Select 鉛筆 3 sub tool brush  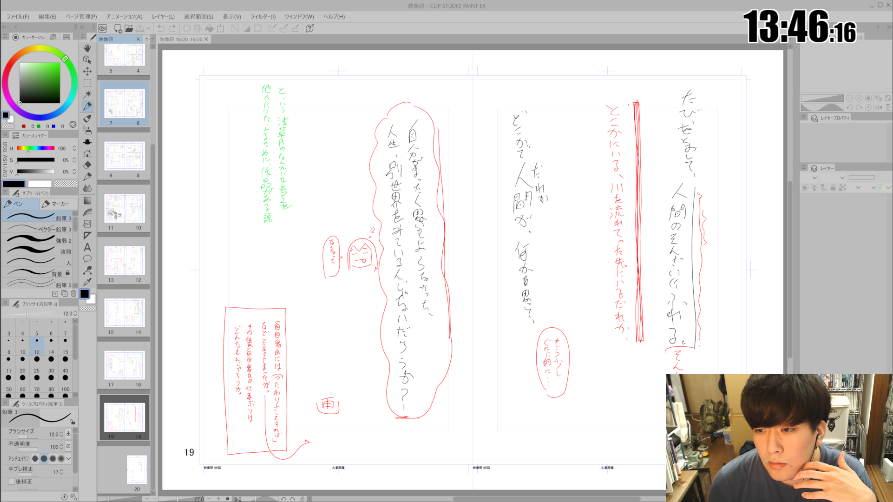point(38,217)
